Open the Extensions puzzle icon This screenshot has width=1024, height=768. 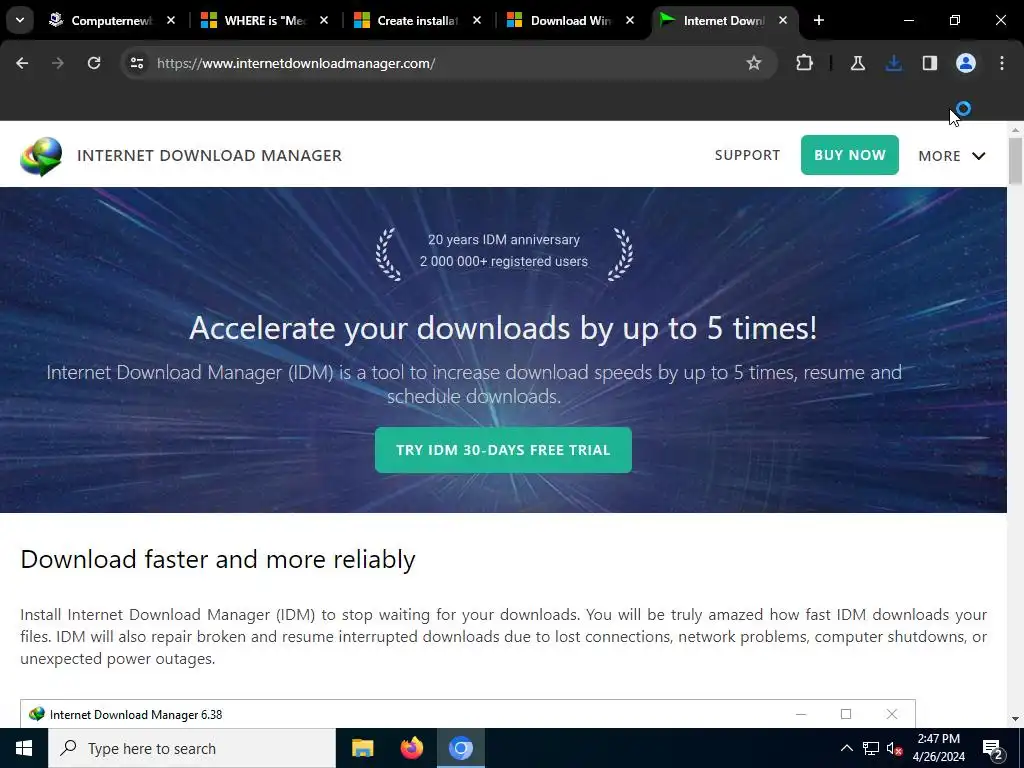pyautogui.click(x=805, y=63)
